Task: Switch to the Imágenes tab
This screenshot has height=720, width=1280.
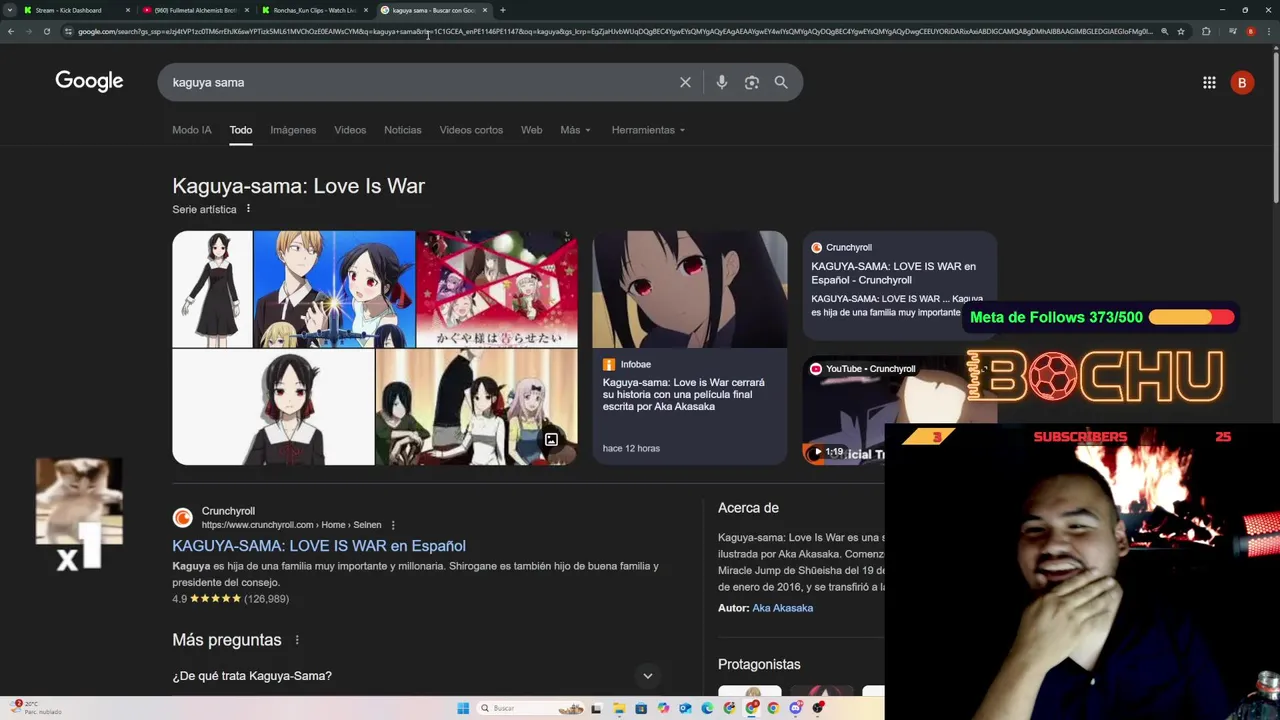Action: pyautogui.click(x=293, y=130)
